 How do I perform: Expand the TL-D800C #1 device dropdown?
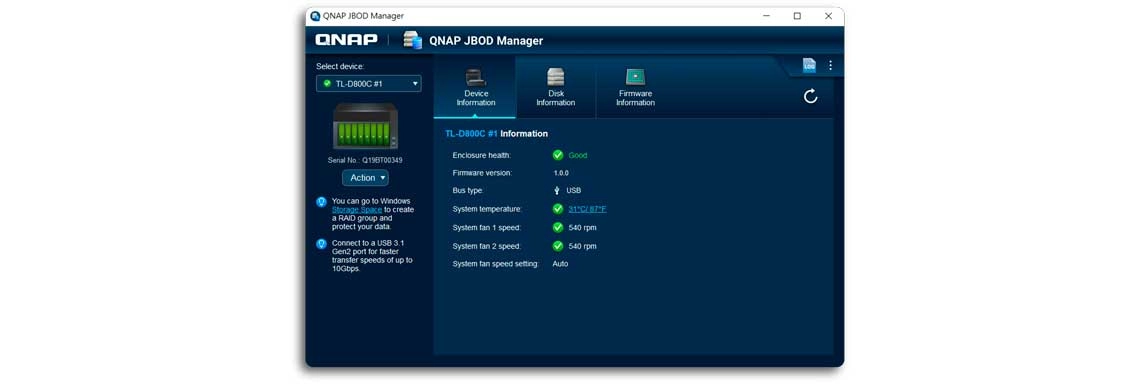point(369,84)
